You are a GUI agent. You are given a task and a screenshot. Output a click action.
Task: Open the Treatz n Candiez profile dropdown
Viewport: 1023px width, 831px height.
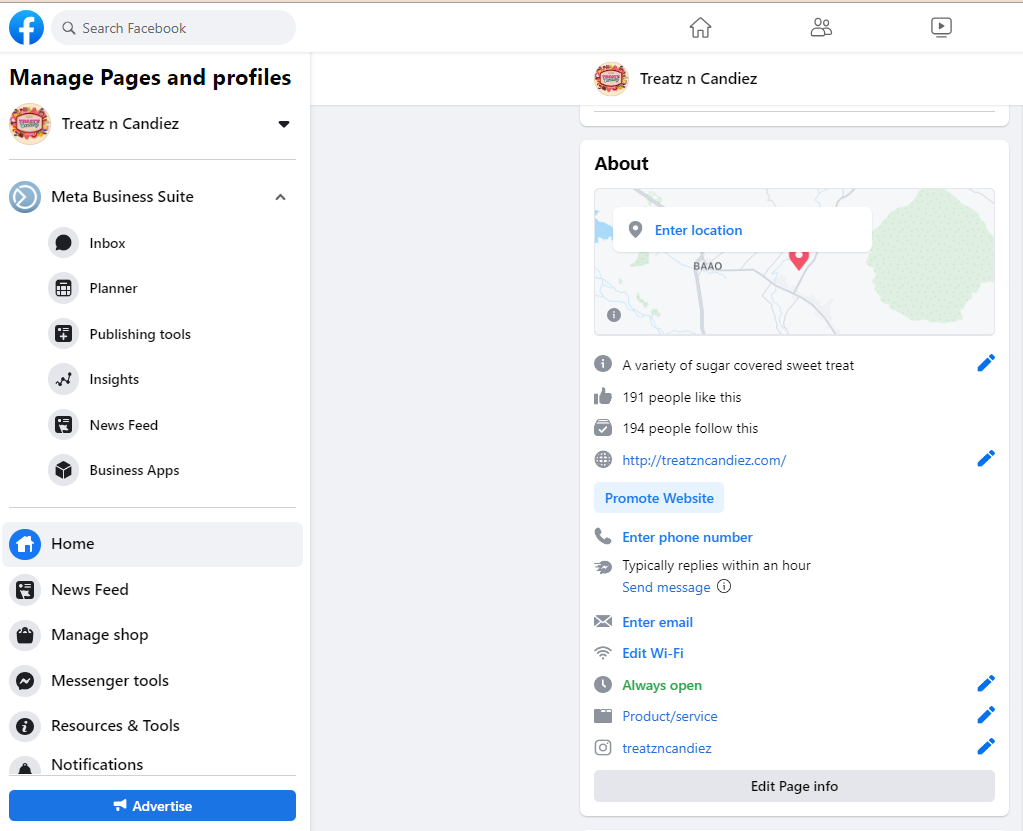(x=284, y=124)
